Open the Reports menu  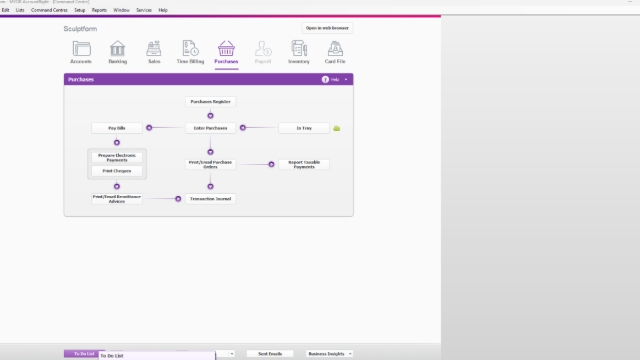(x=99, y=10)
